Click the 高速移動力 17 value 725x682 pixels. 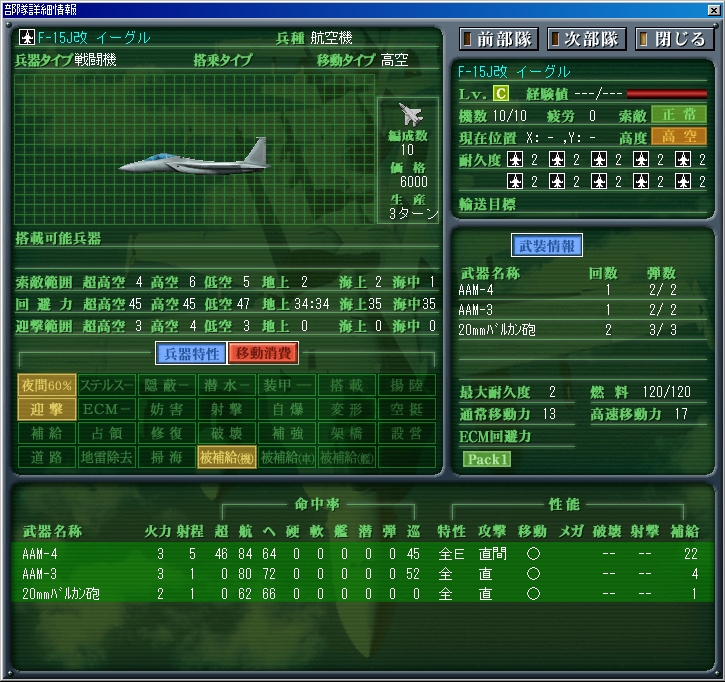(681, 414)
